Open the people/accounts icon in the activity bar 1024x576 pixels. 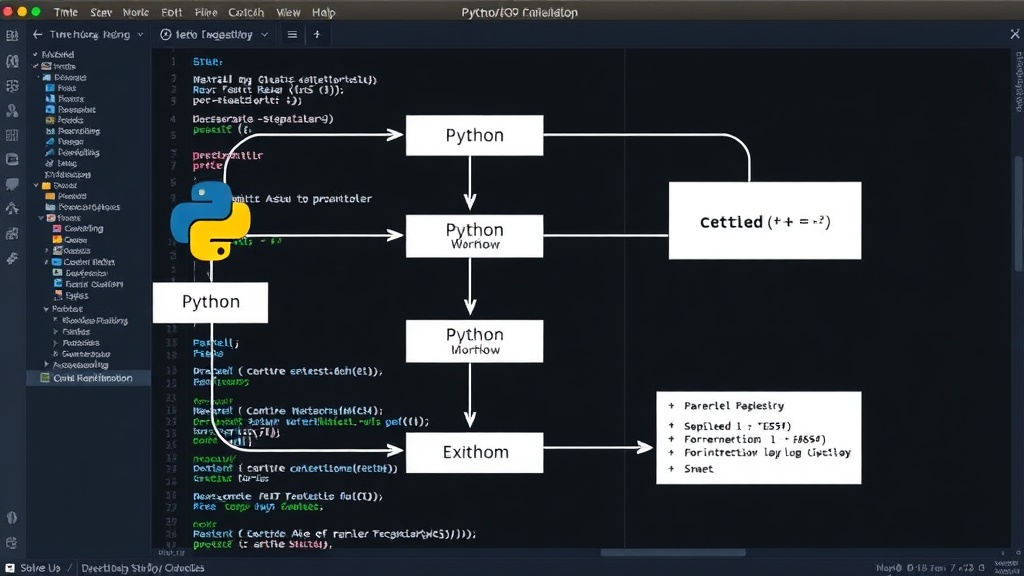(12, 110)
